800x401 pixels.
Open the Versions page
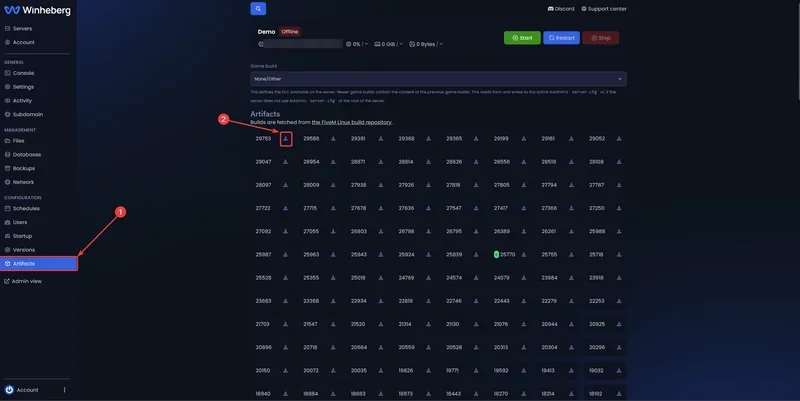[x=20, y=250]
